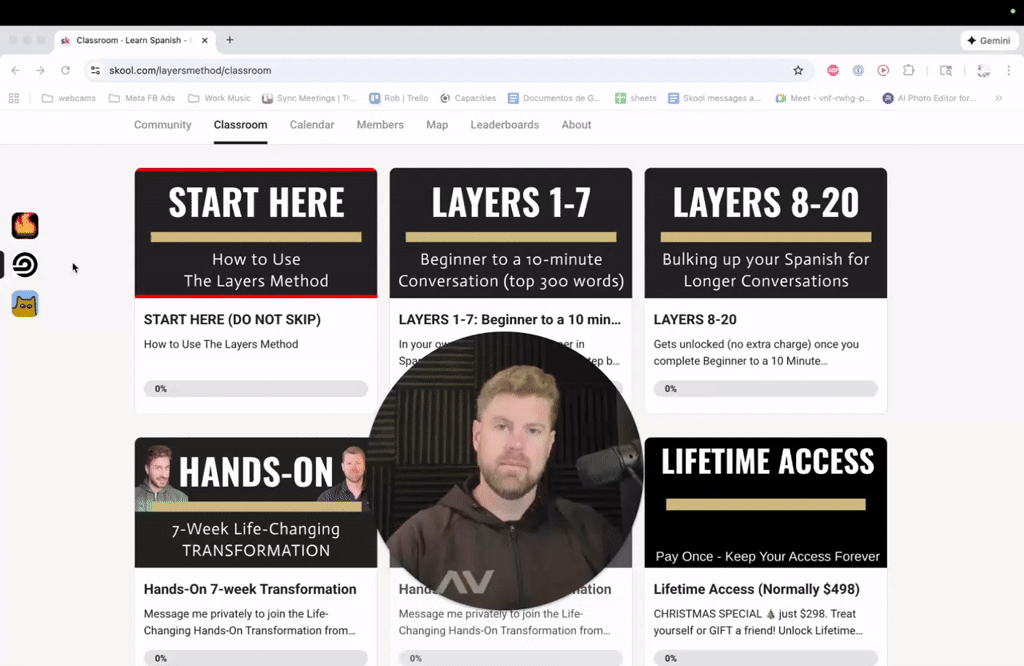Viewport: 1024px width, 666px height.
Task: Click the flame app icon in sidebar
Action: tap(25, 225)
